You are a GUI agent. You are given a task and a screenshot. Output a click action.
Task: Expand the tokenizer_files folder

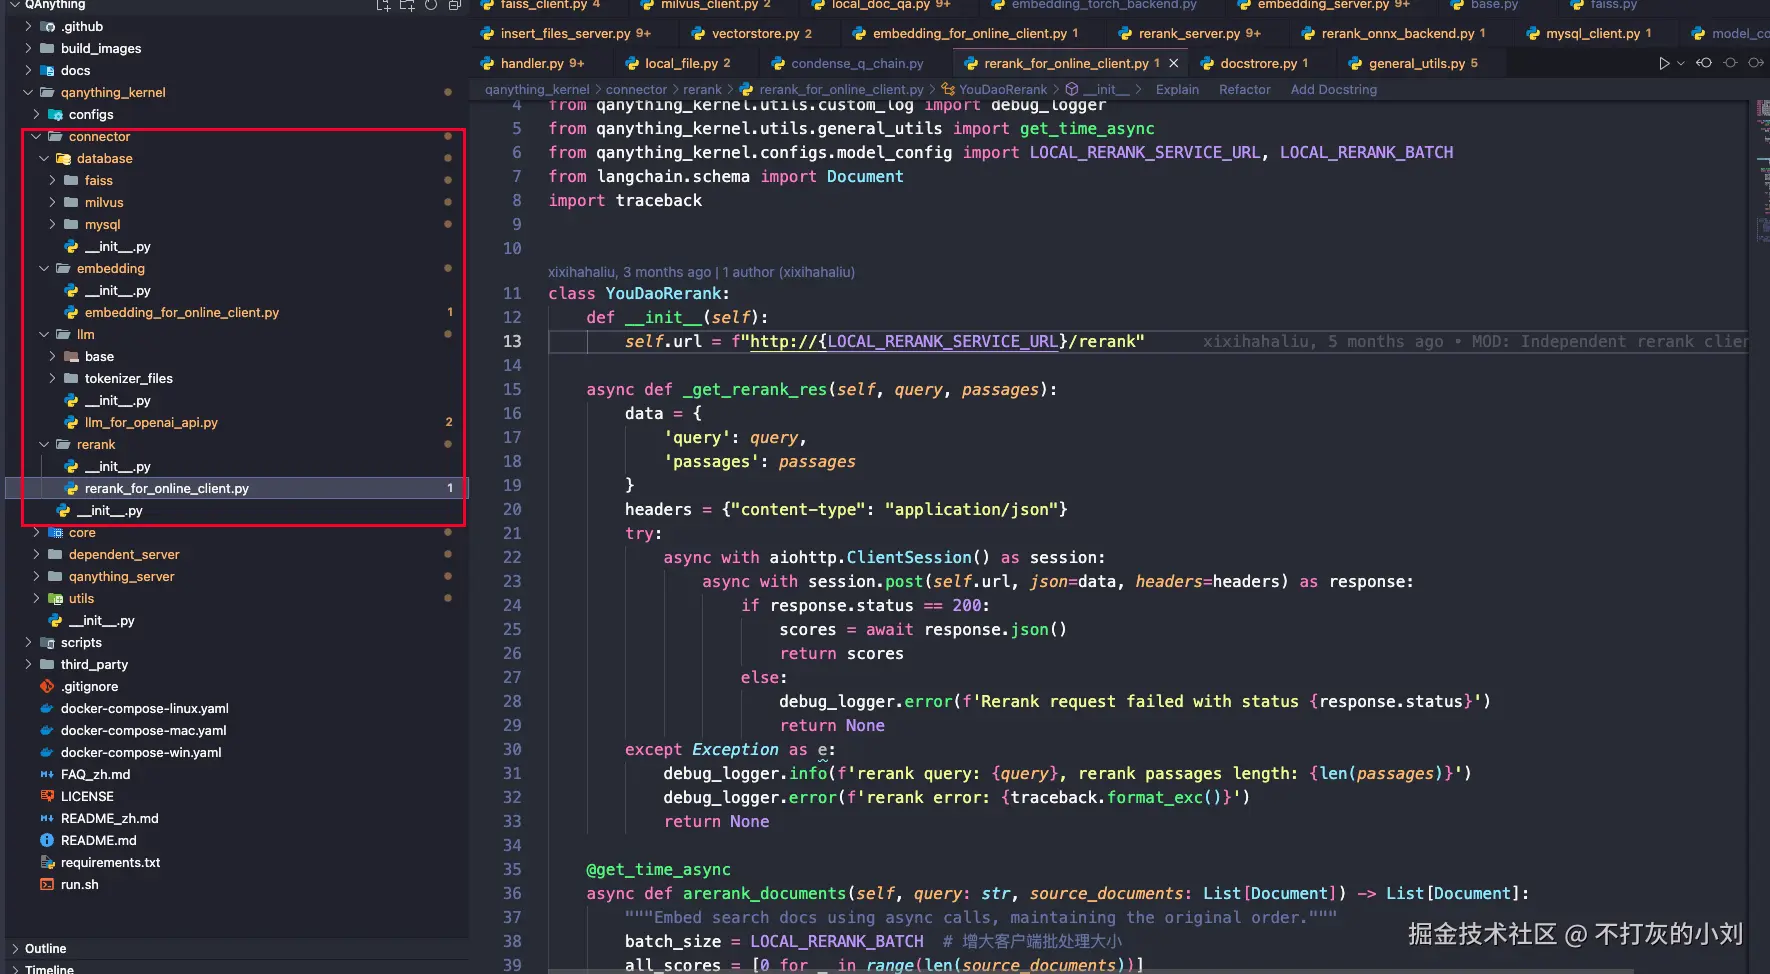click(x=52, y=379)
